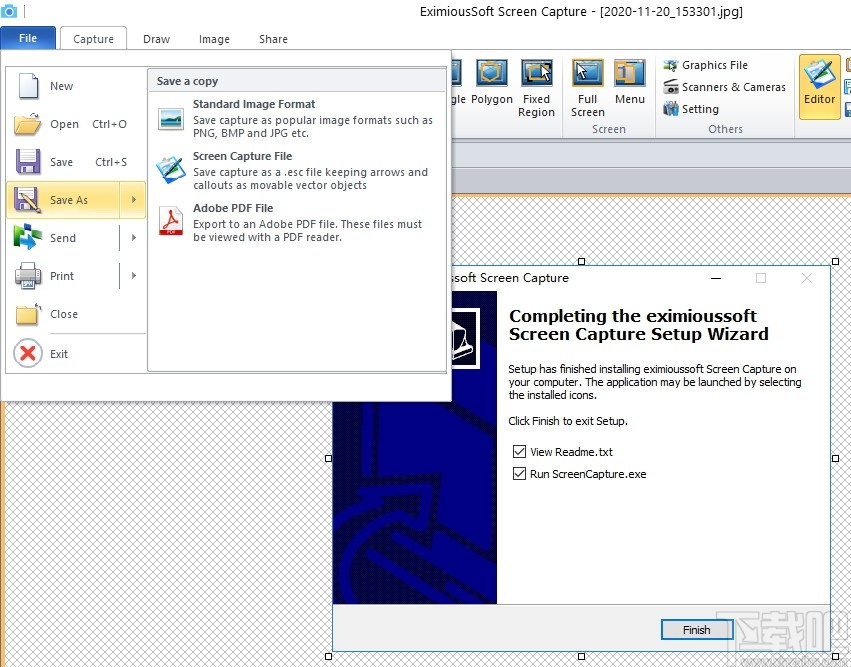851x667 pixels.
Task: Enable View Readme.txt checkbox
Action: pyautogui.click(x=519, y=451)
